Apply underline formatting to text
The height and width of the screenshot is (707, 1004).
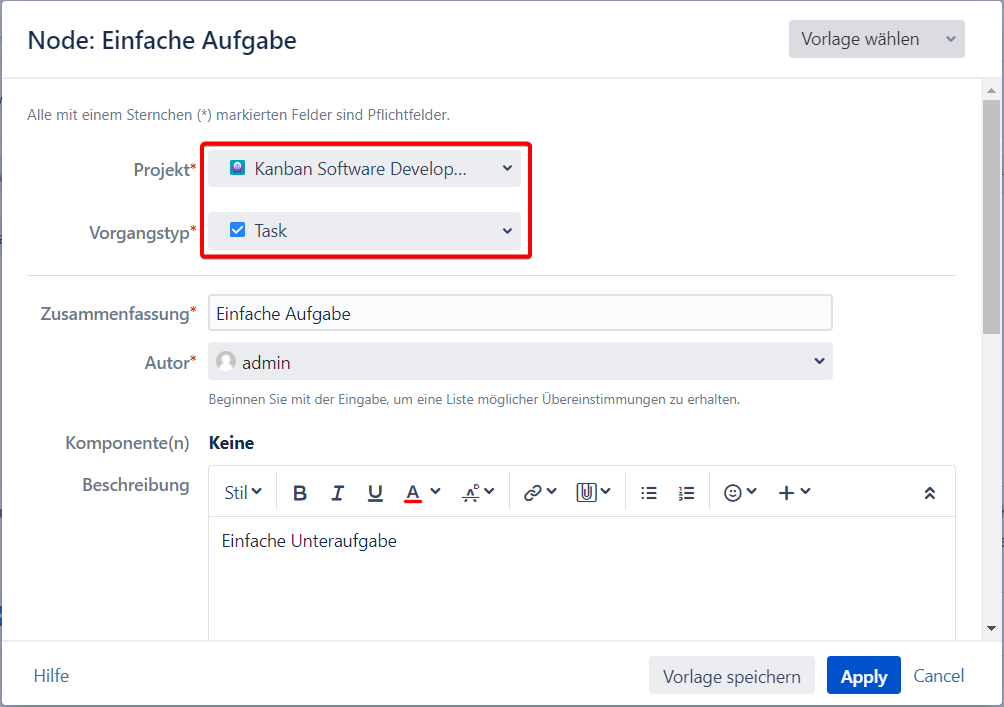(x=375, y=493)
